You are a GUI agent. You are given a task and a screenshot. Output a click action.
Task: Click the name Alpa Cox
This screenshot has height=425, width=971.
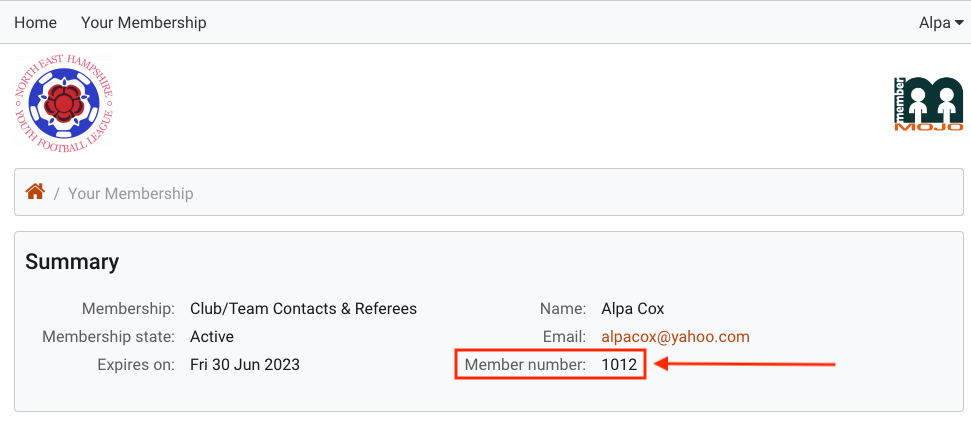pos(633,309)
